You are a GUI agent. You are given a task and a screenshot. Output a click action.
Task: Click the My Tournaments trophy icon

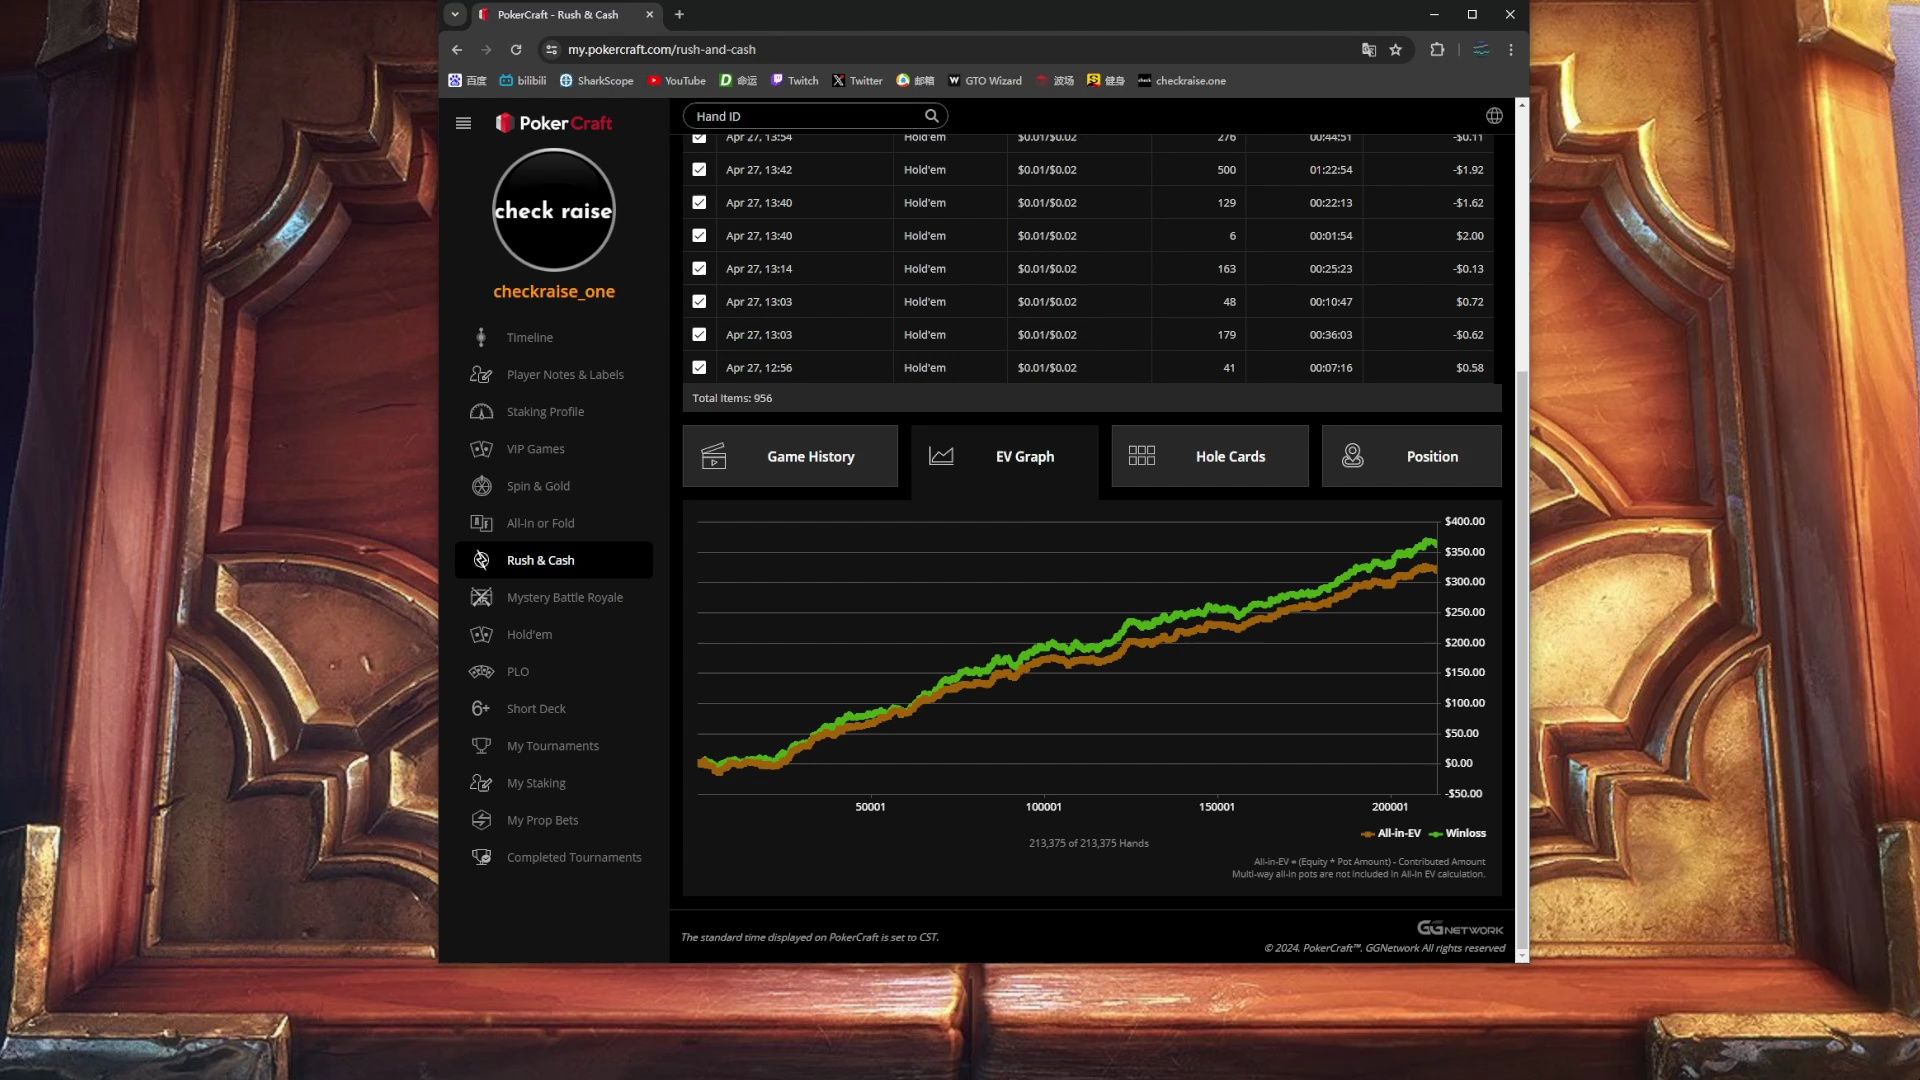coord(481,746)
